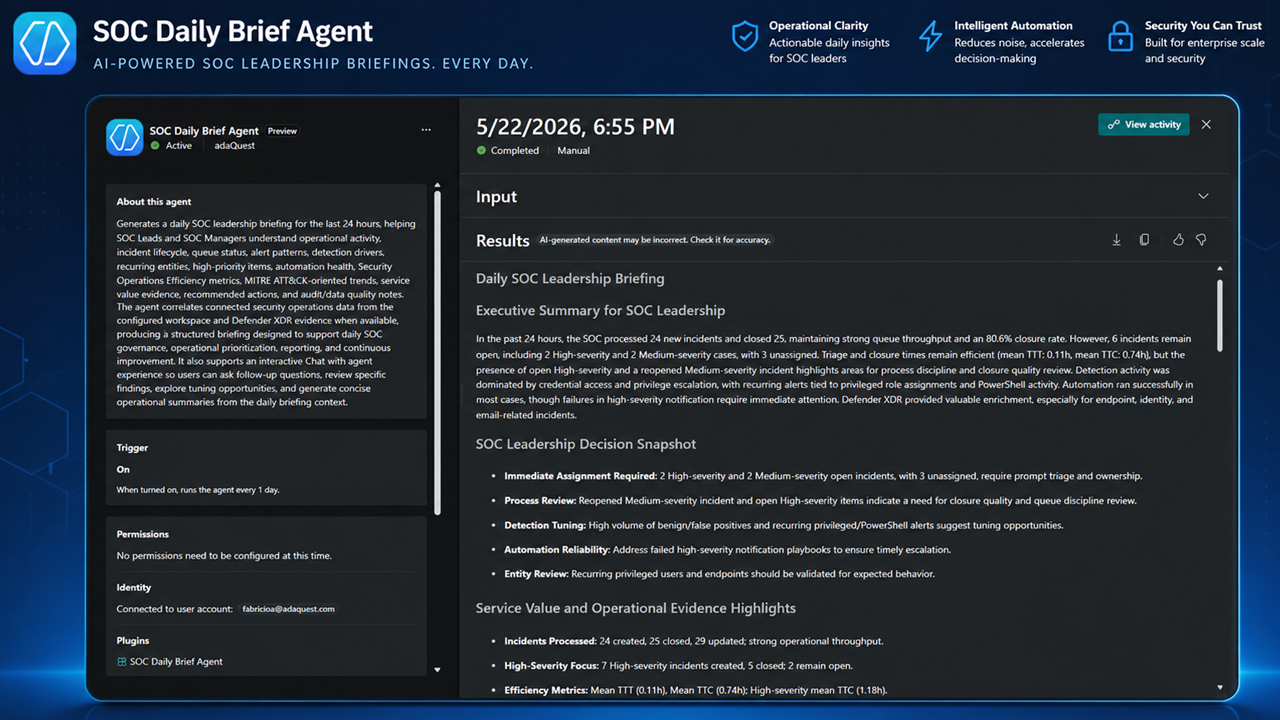The height and width of the screenshot is (720, 1280).
Task: Click the results pane scrollbar thumb
Action: point(1220,316)
